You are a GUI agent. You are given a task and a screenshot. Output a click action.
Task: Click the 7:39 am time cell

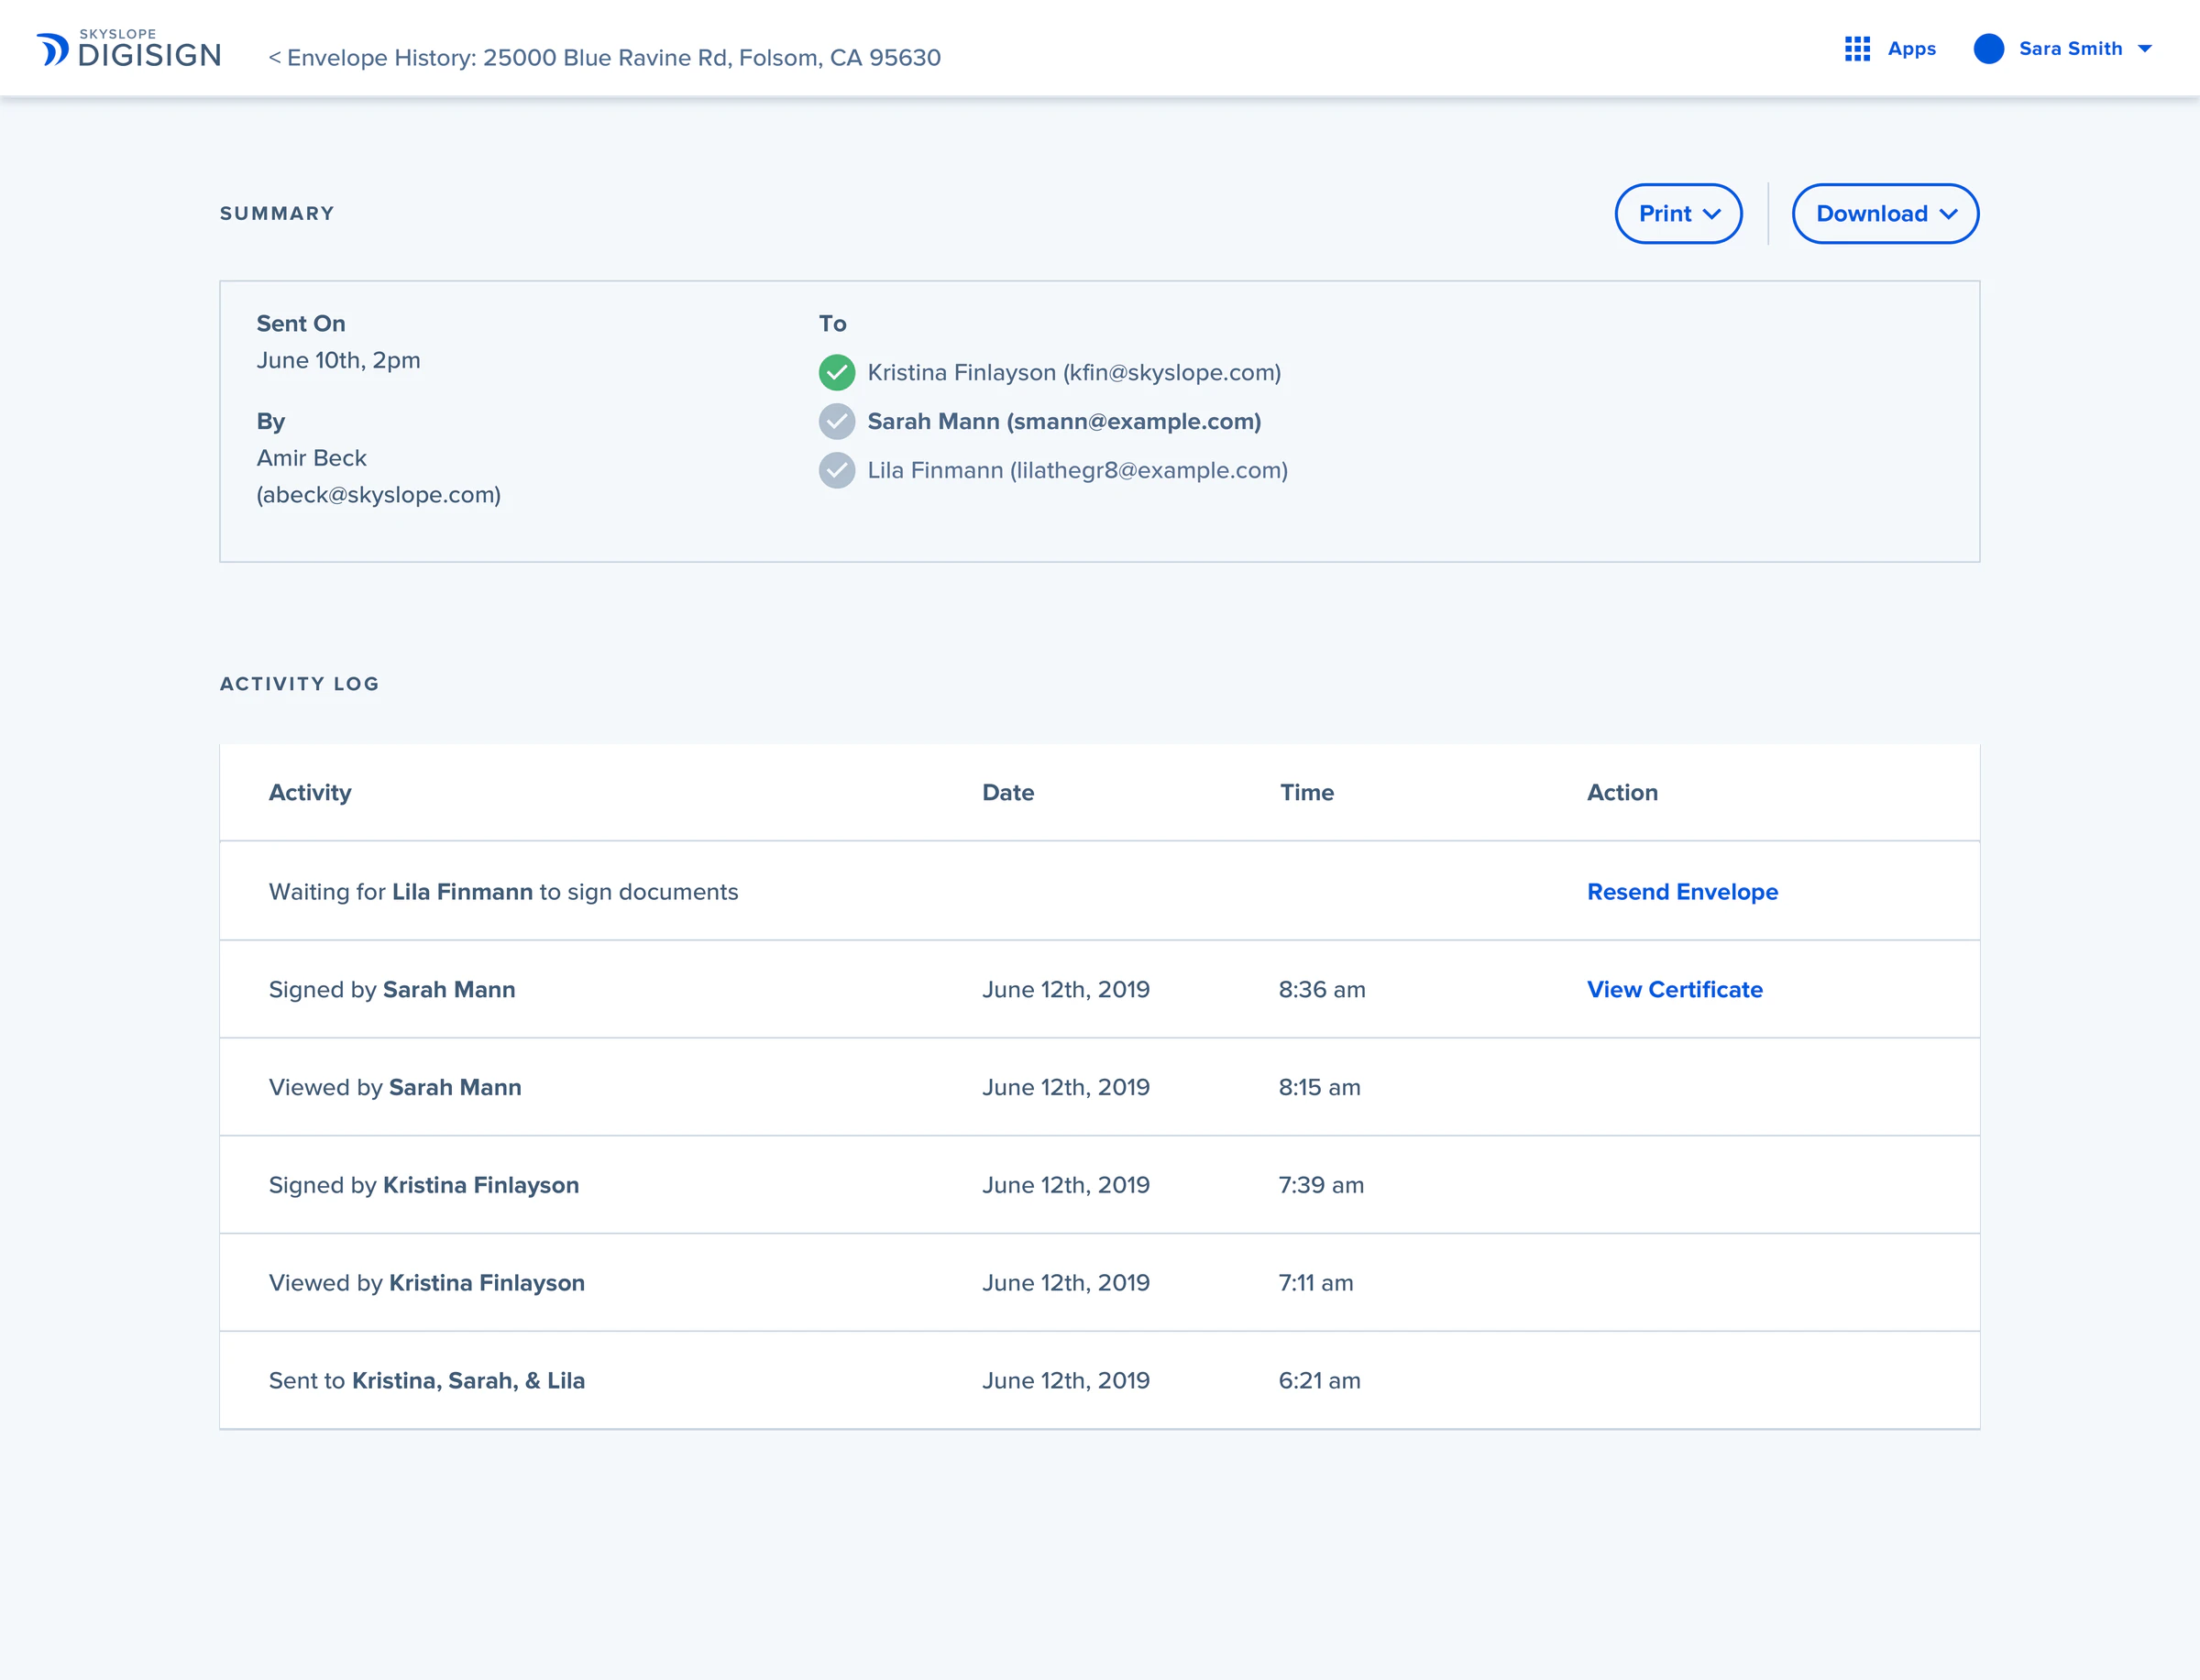[1321, 1186]
